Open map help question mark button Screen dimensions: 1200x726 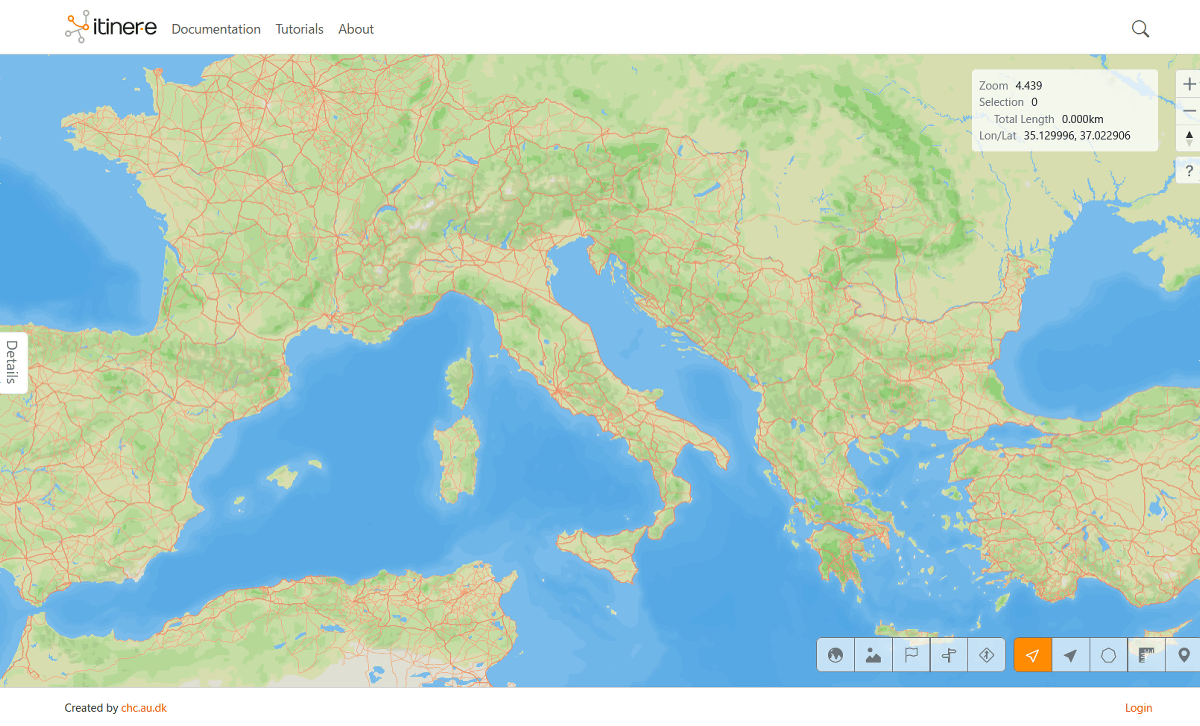tap(1189, 171)
